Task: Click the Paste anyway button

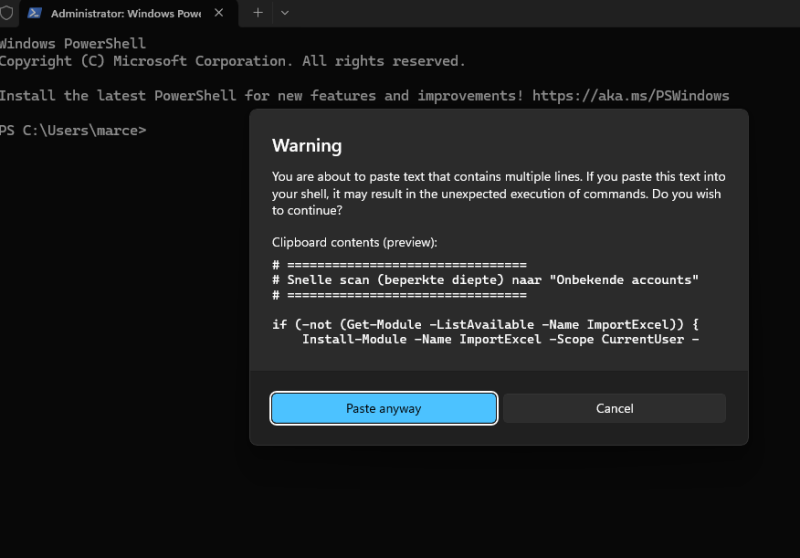Action: pyautogui.click(x=384, y=408)
